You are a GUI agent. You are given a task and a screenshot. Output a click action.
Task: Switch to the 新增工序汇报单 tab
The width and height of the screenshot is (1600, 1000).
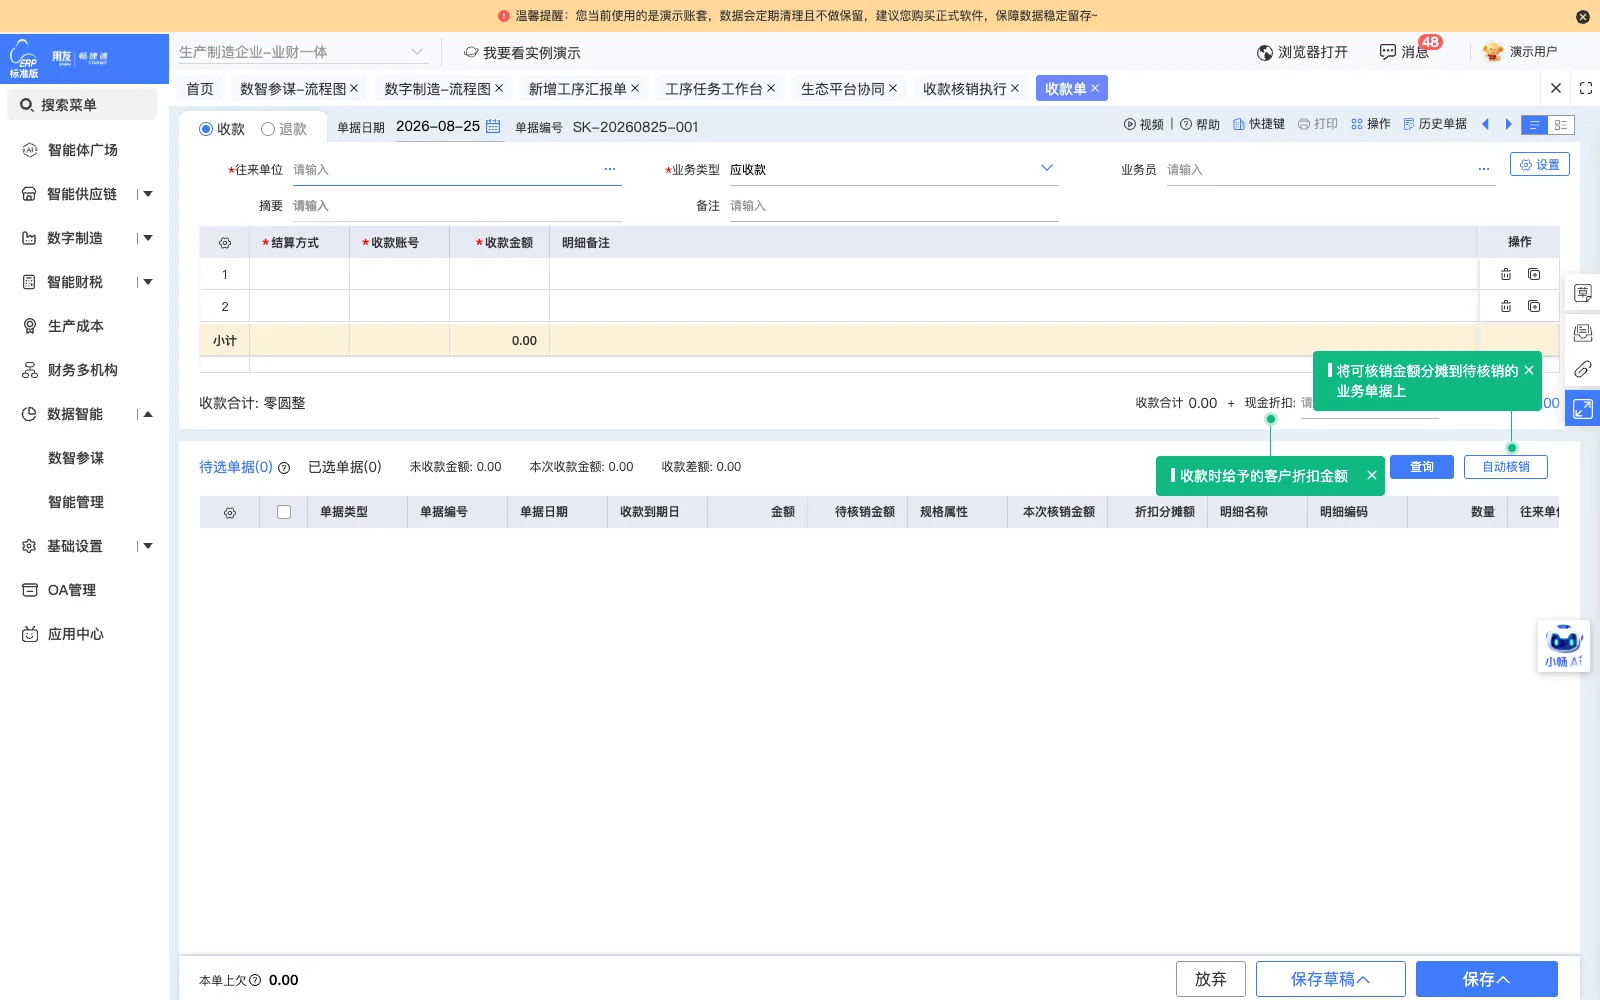[577, 89]
